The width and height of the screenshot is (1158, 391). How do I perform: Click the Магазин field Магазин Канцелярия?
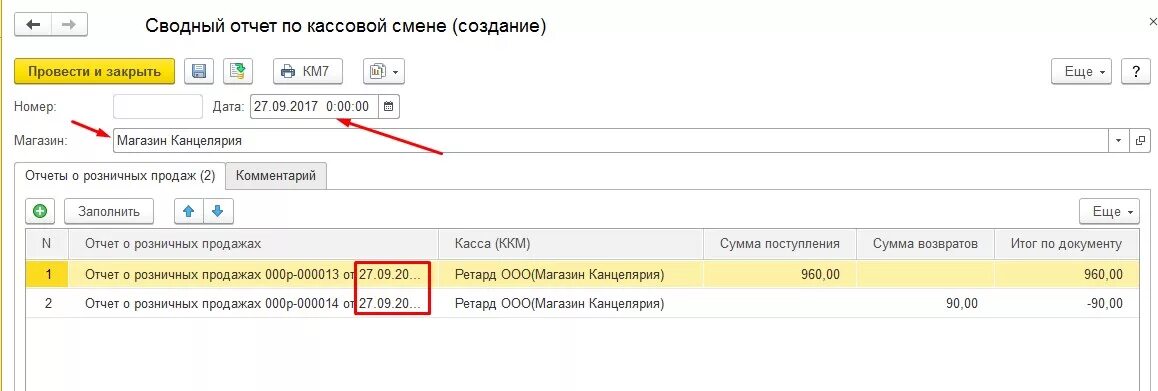pos(611,140)
